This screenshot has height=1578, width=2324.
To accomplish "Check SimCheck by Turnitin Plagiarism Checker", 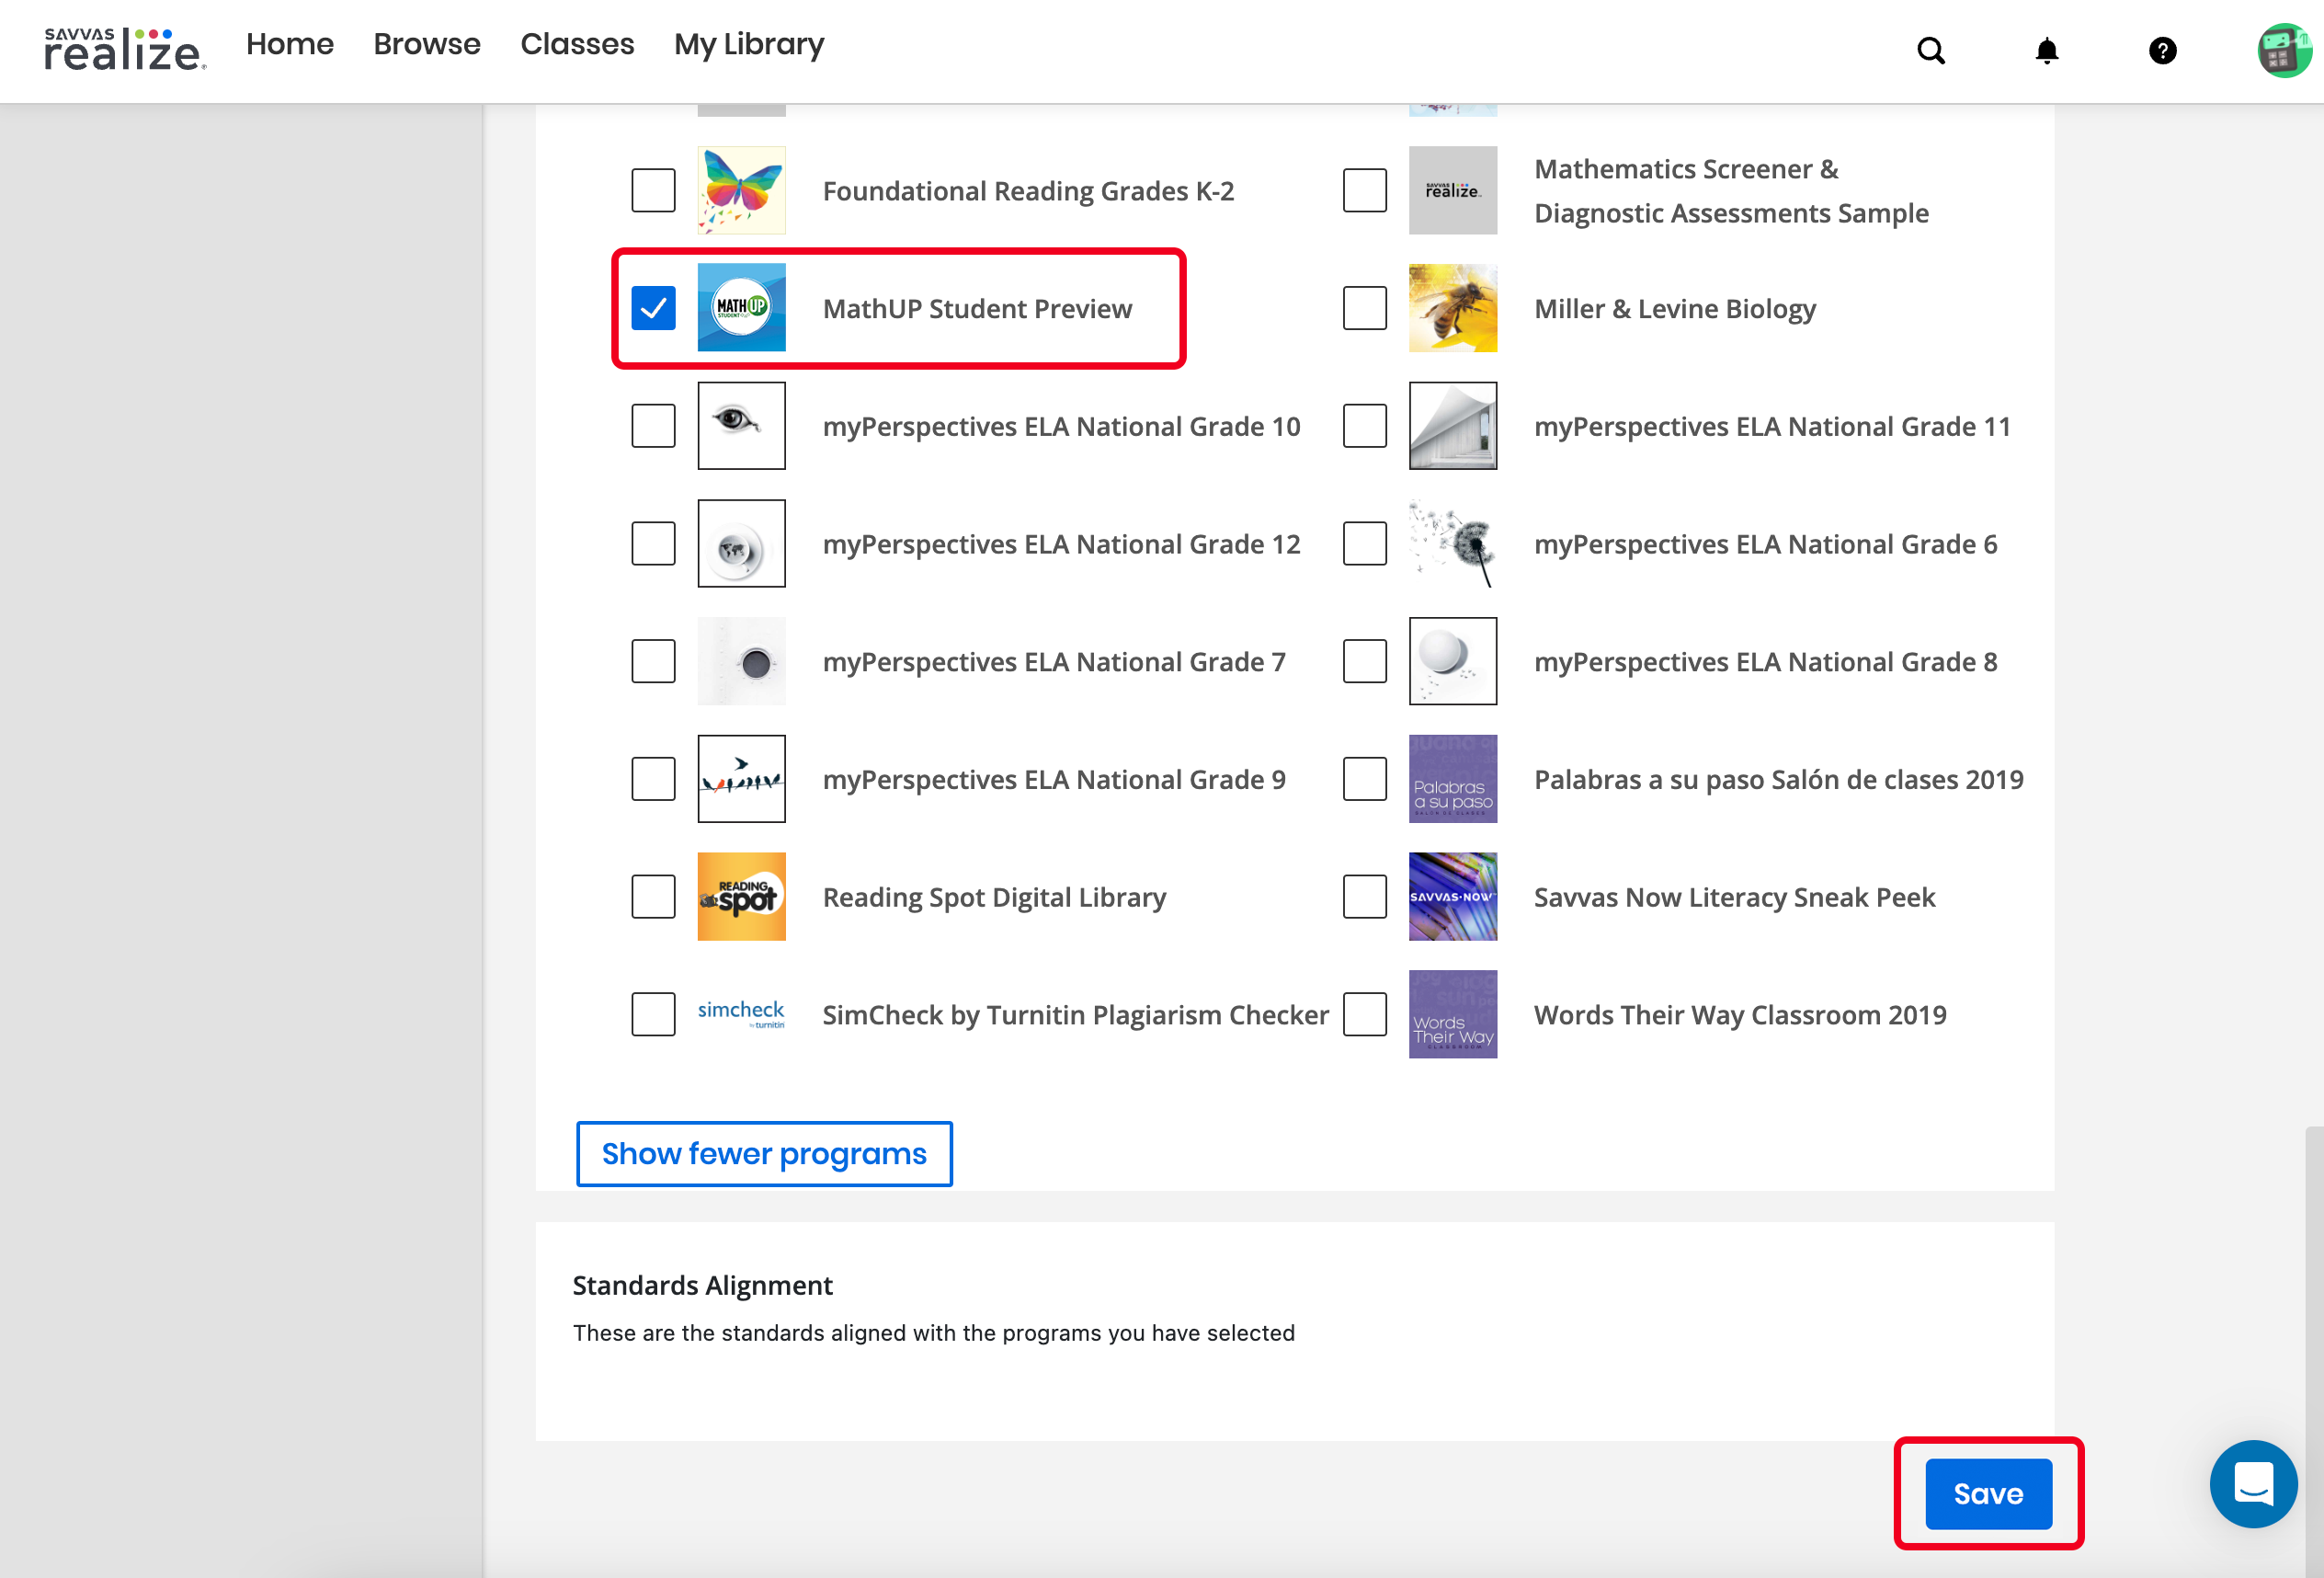I will coord(653,1014).
